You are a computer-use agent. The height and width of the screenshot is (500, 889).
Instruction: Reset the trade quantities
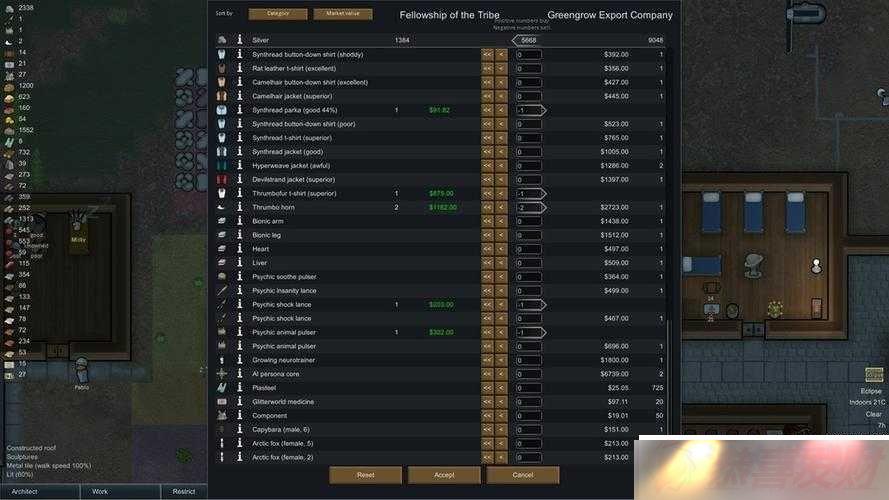366,475
